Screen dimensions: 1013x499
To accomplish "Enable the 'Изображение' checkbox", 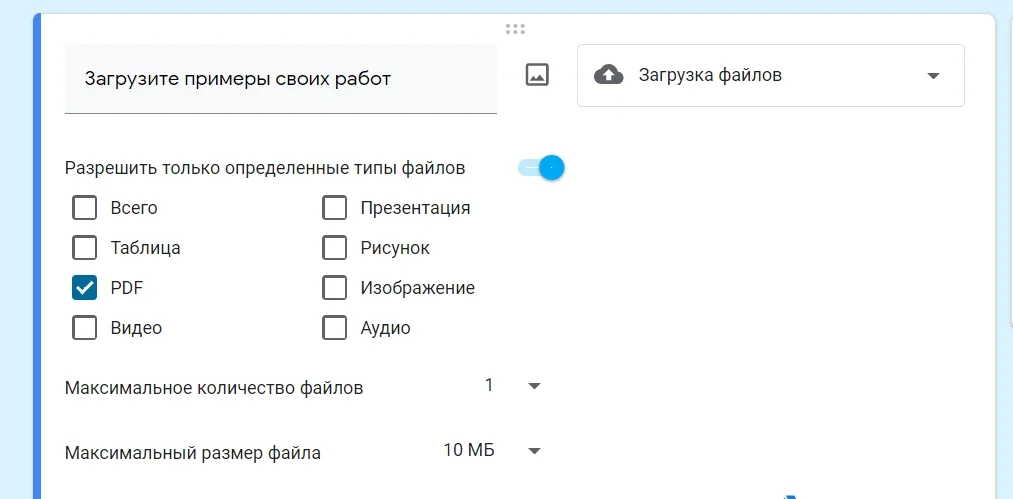I will pyautogui.click(x=334, y=288).
